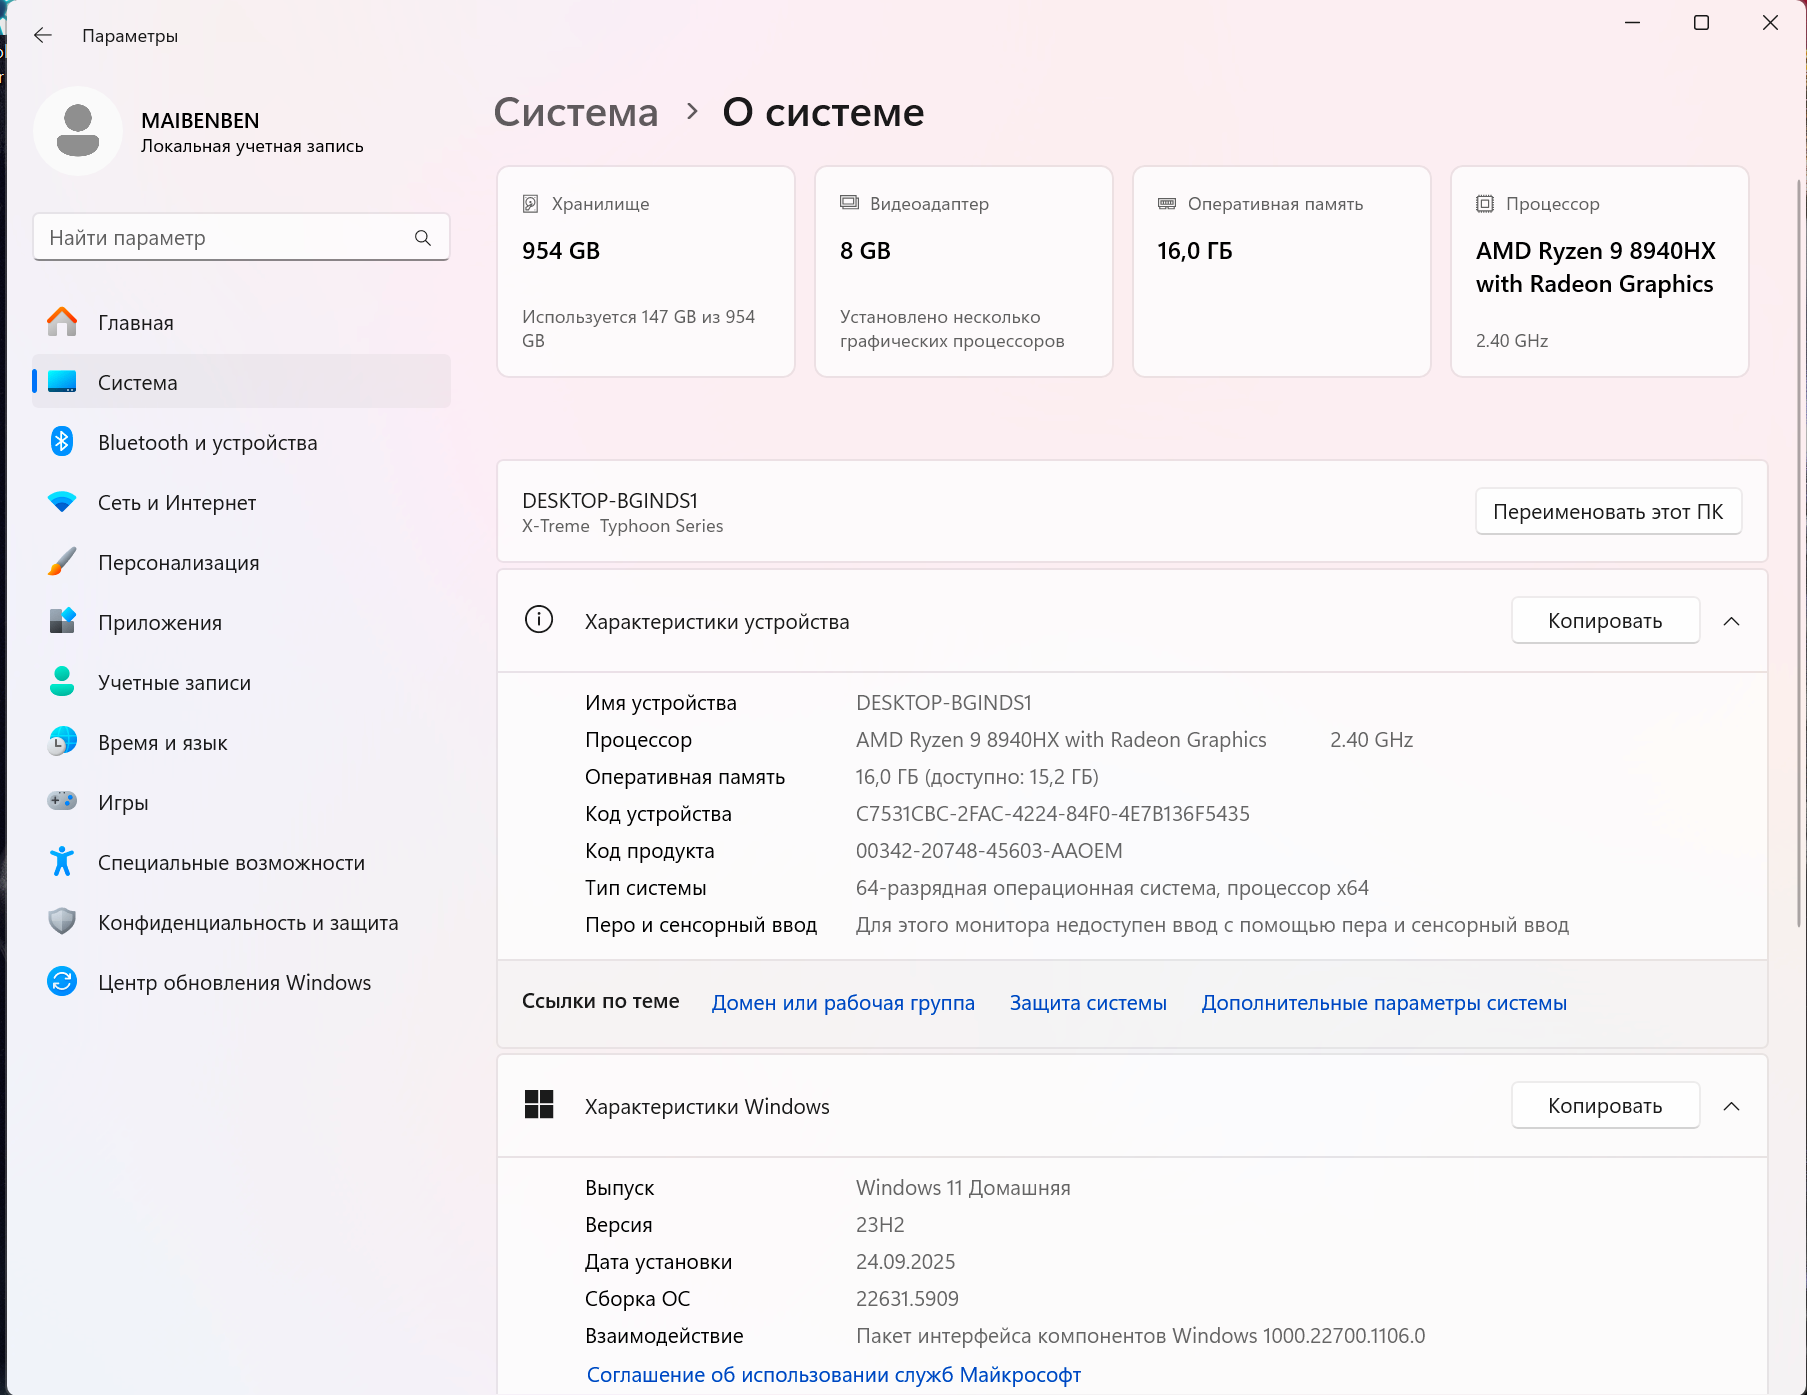Click the MAIBENBEN user avatar
This screenshot has height=1395, width=1807.
(78, 132)
